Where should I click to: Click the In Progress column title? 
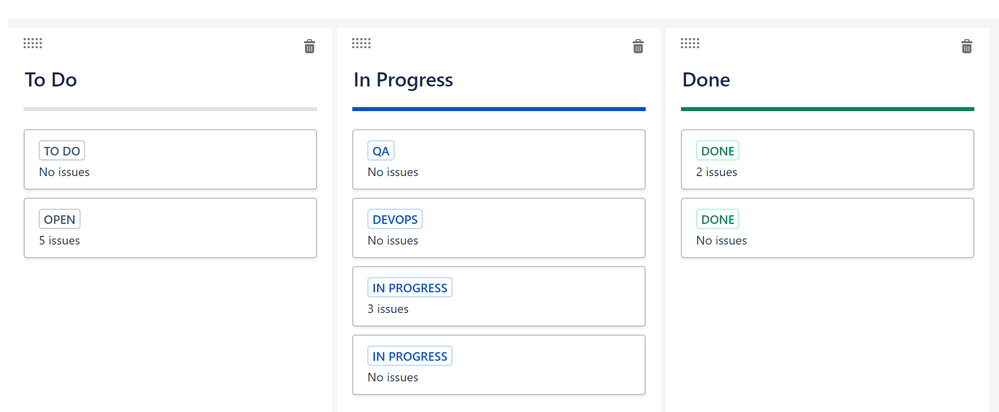[403, 80]
